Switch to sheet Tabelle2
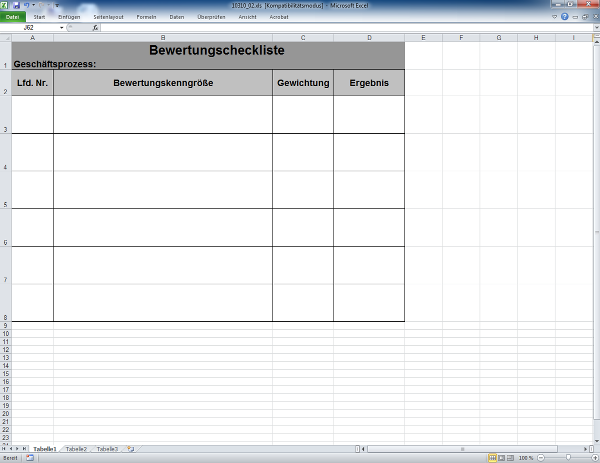Screen dimensions: 600x463 pyautogui.click(x=76, y=449)
